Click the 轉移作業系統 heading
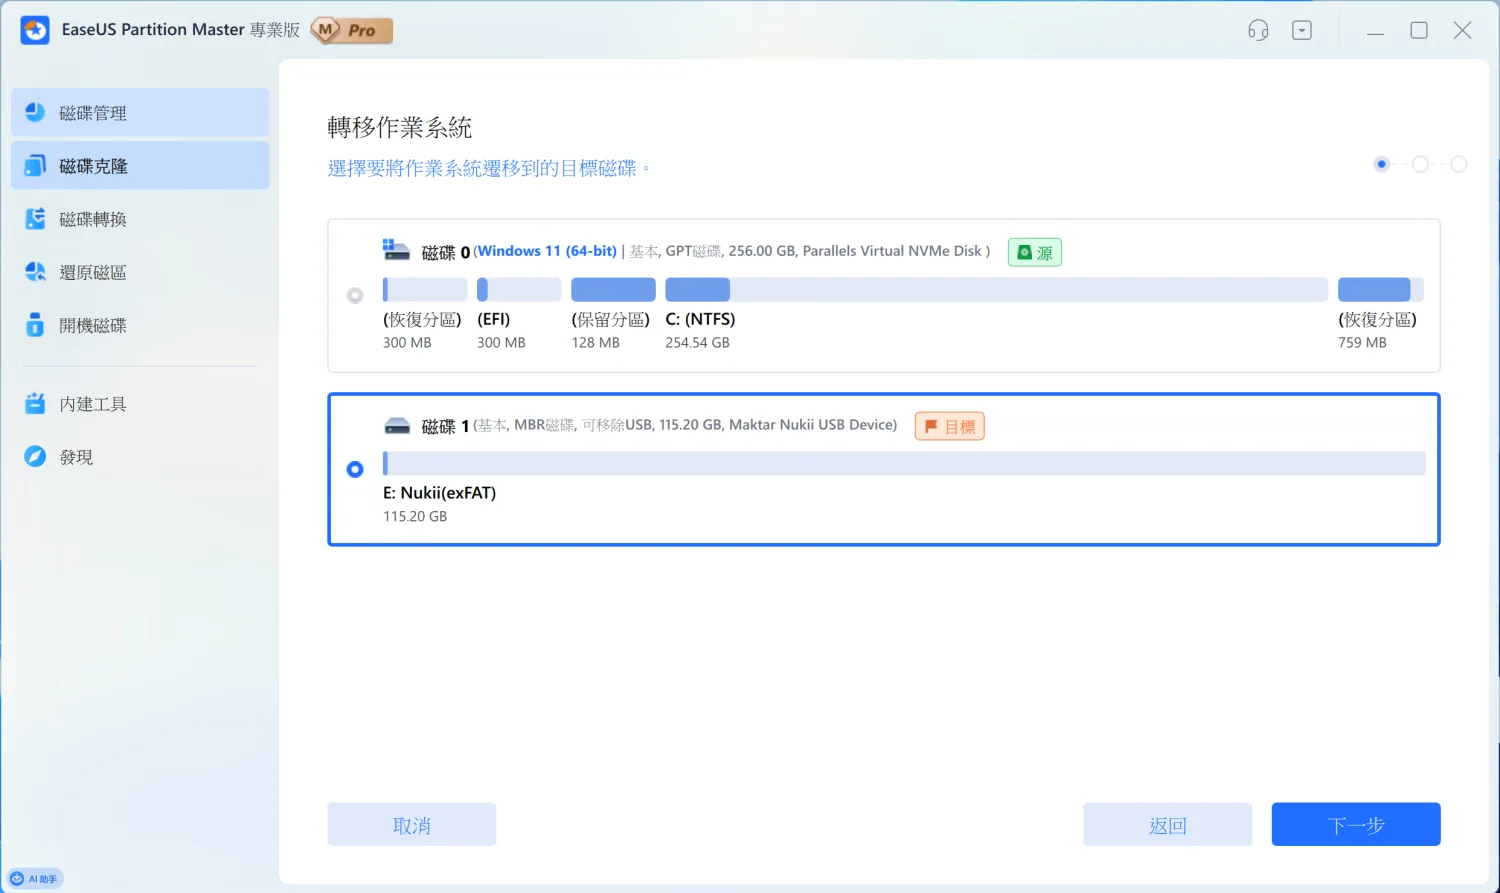Viewport: 1500px width, 893px height. click(x=400, y=127)
